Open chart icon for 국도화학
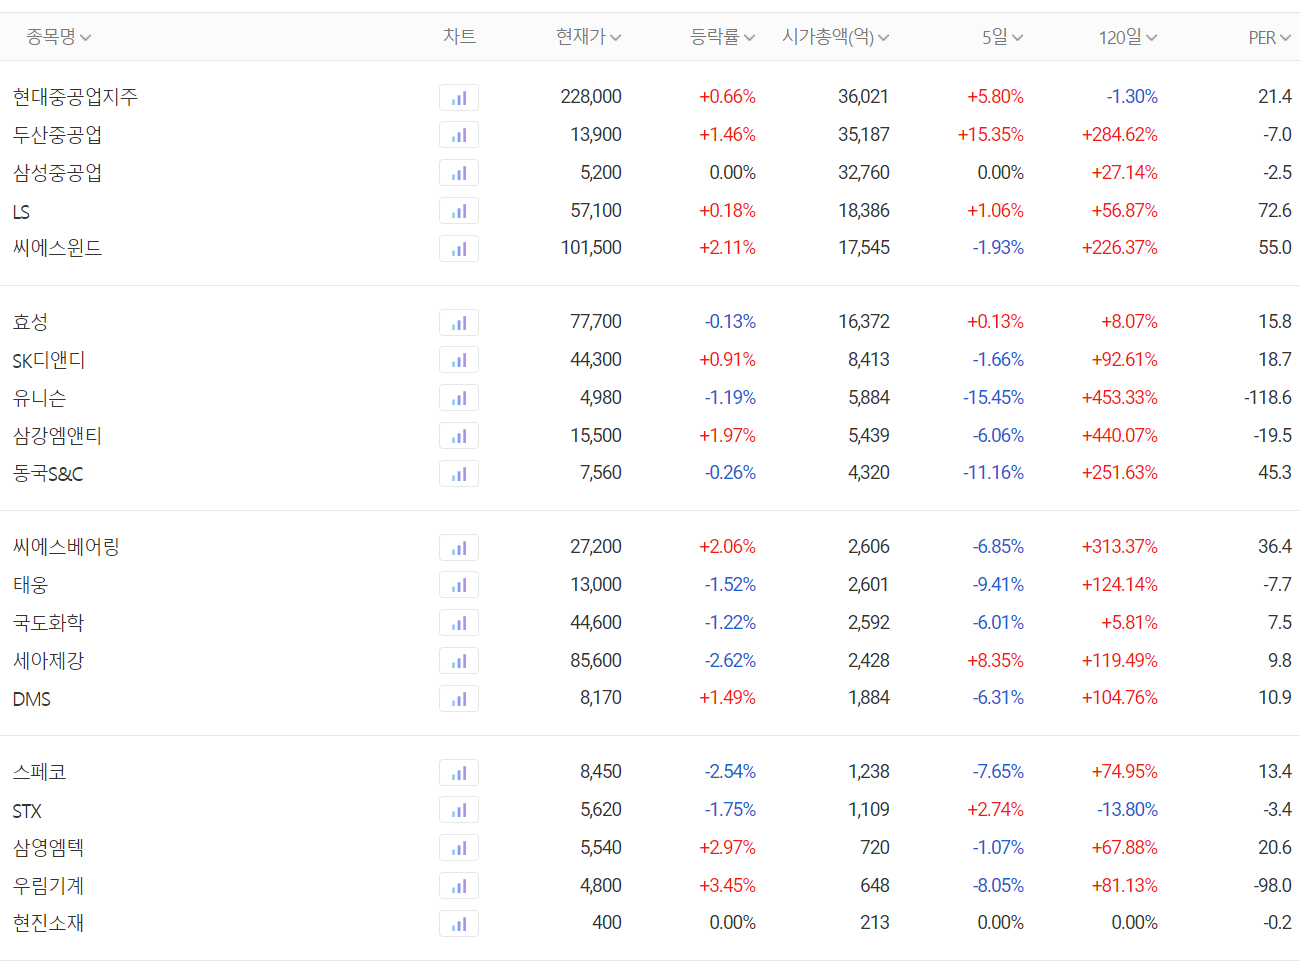 click(459, 623)
